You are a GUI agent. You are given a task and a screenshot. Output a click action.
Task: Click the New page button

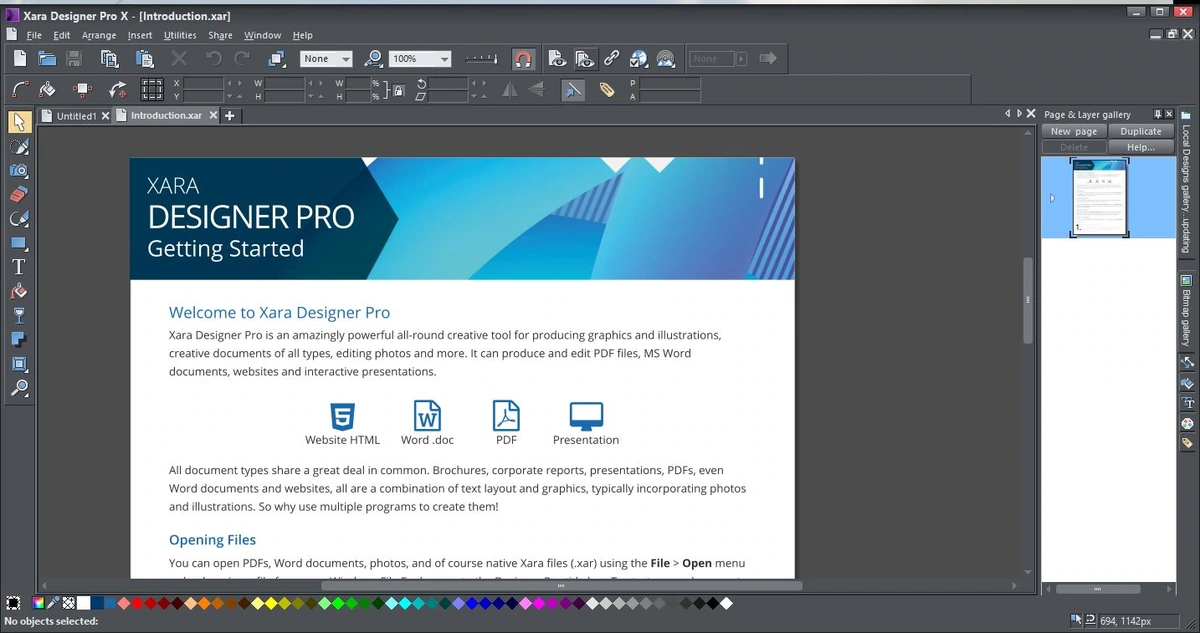[x=1073, y=131]
